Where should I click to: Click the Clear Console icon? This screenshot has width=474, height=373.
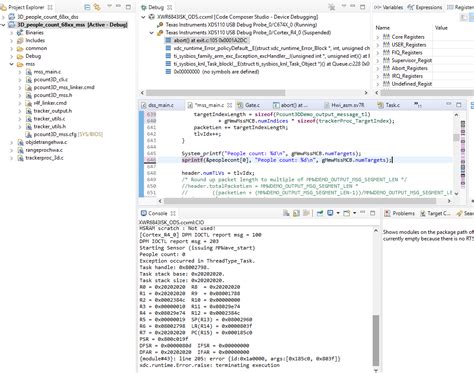click(x=286, y=213)
